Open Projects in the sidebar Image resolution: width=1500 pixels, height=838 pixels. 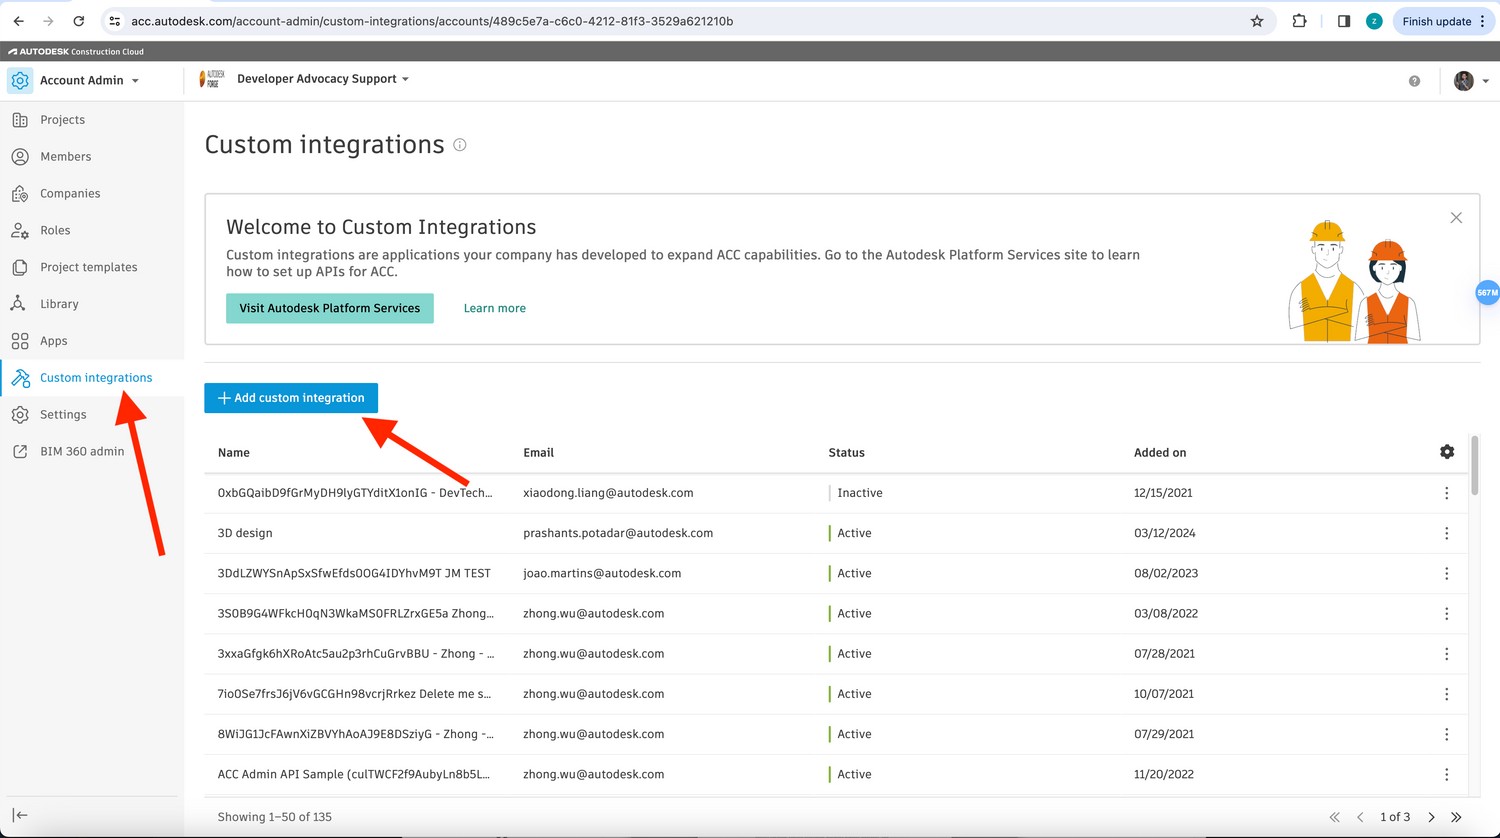tap(62, 120)
